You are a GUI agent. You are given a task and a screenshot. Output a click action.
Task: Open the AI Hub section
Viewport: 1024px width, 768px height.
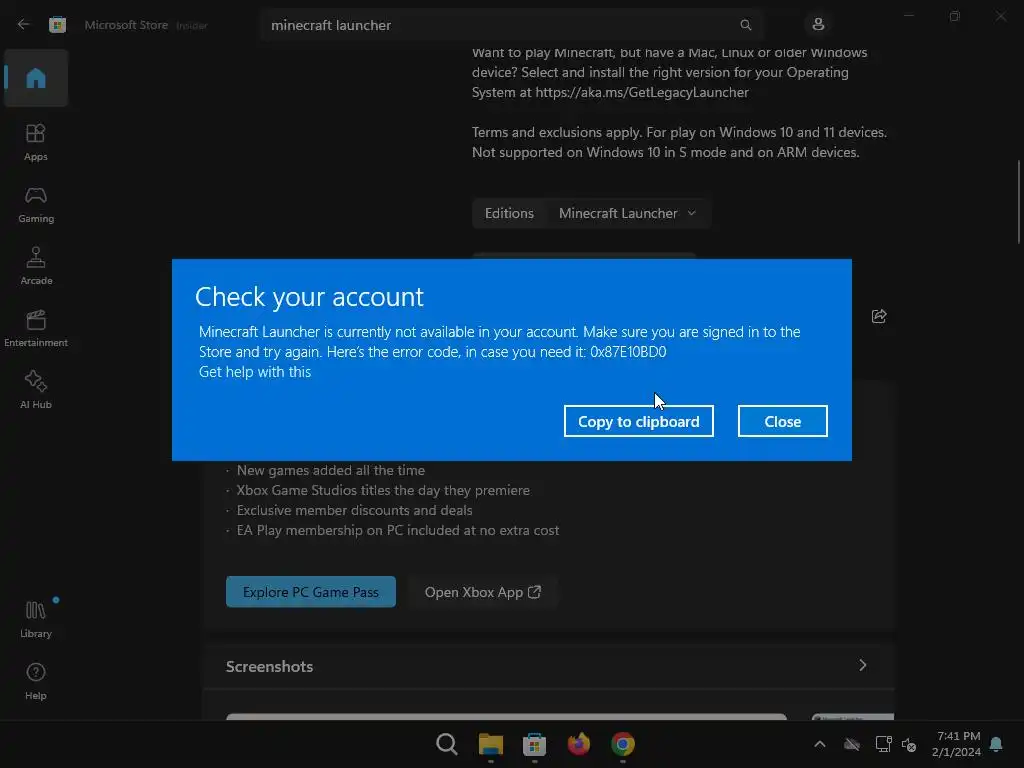[36, 391]
